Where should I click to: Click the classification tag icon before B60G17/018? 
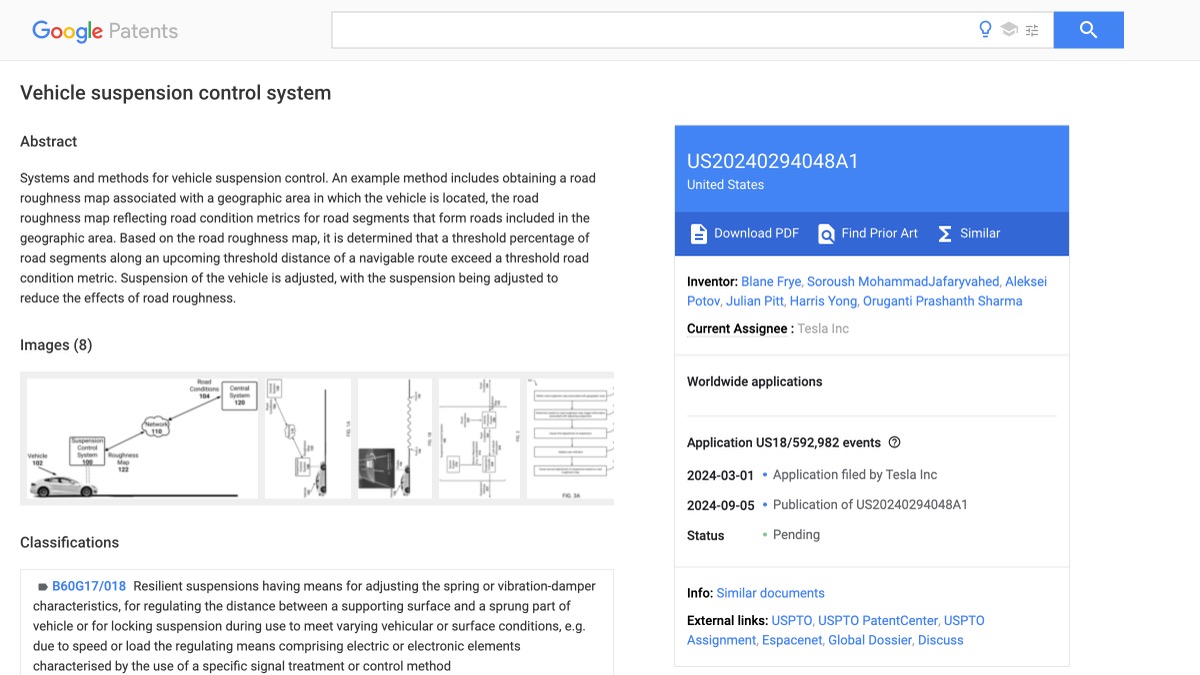43,587
